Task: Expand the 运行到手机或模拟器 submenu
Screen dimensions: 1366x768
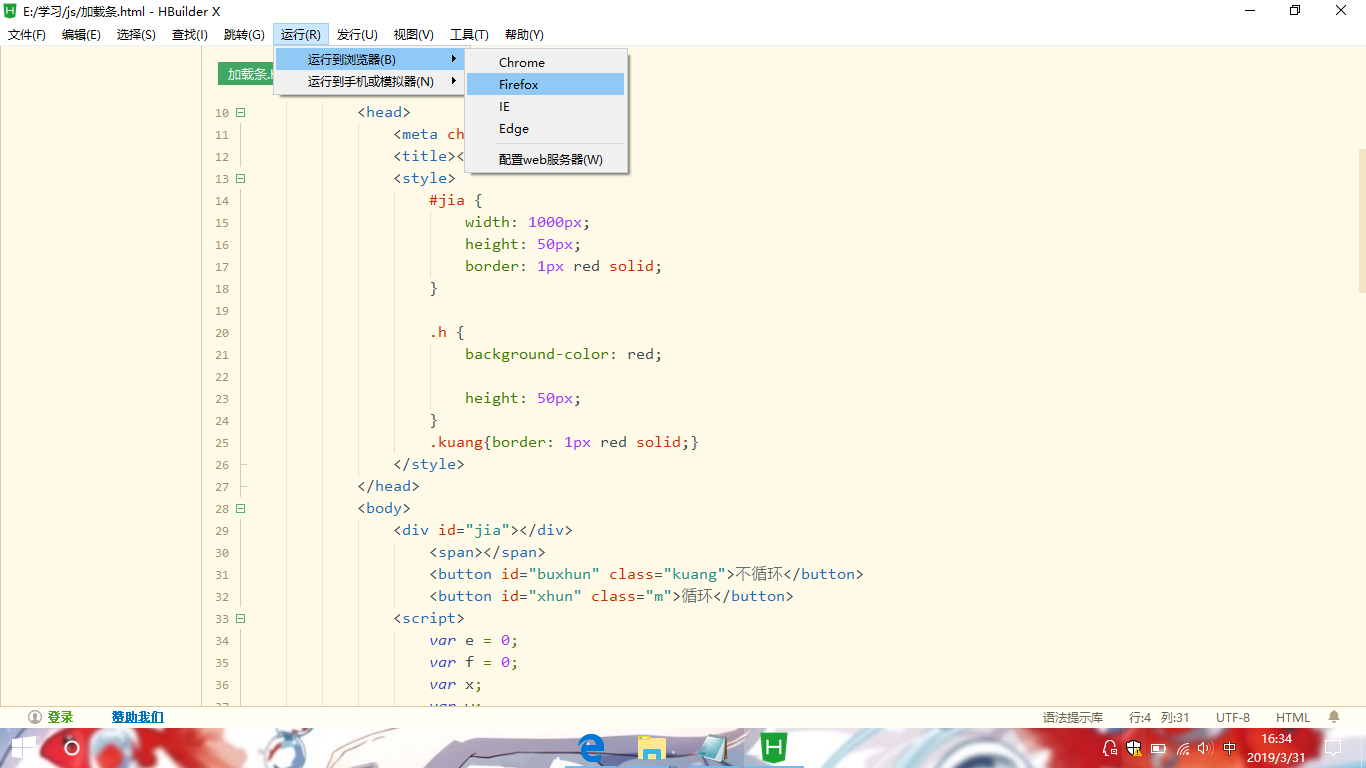Action: pyautogui.click(x=370, y=82)
